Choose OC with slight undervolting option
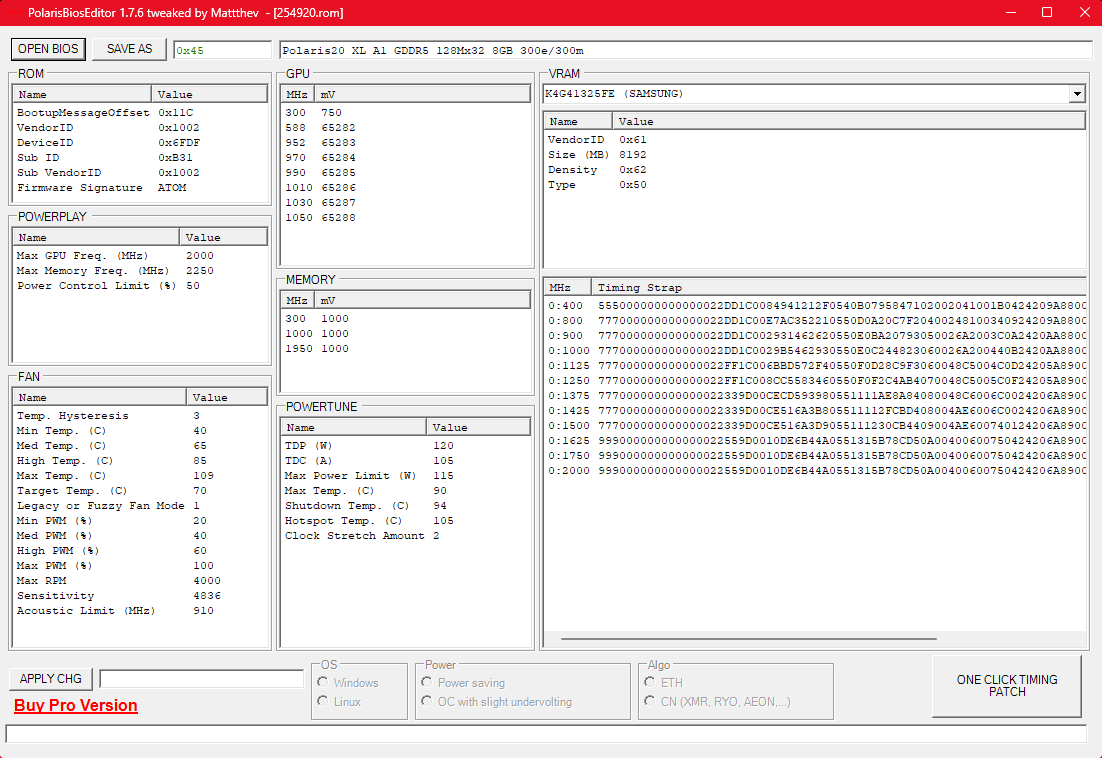1102x758 pixels. tap(427, 702)
